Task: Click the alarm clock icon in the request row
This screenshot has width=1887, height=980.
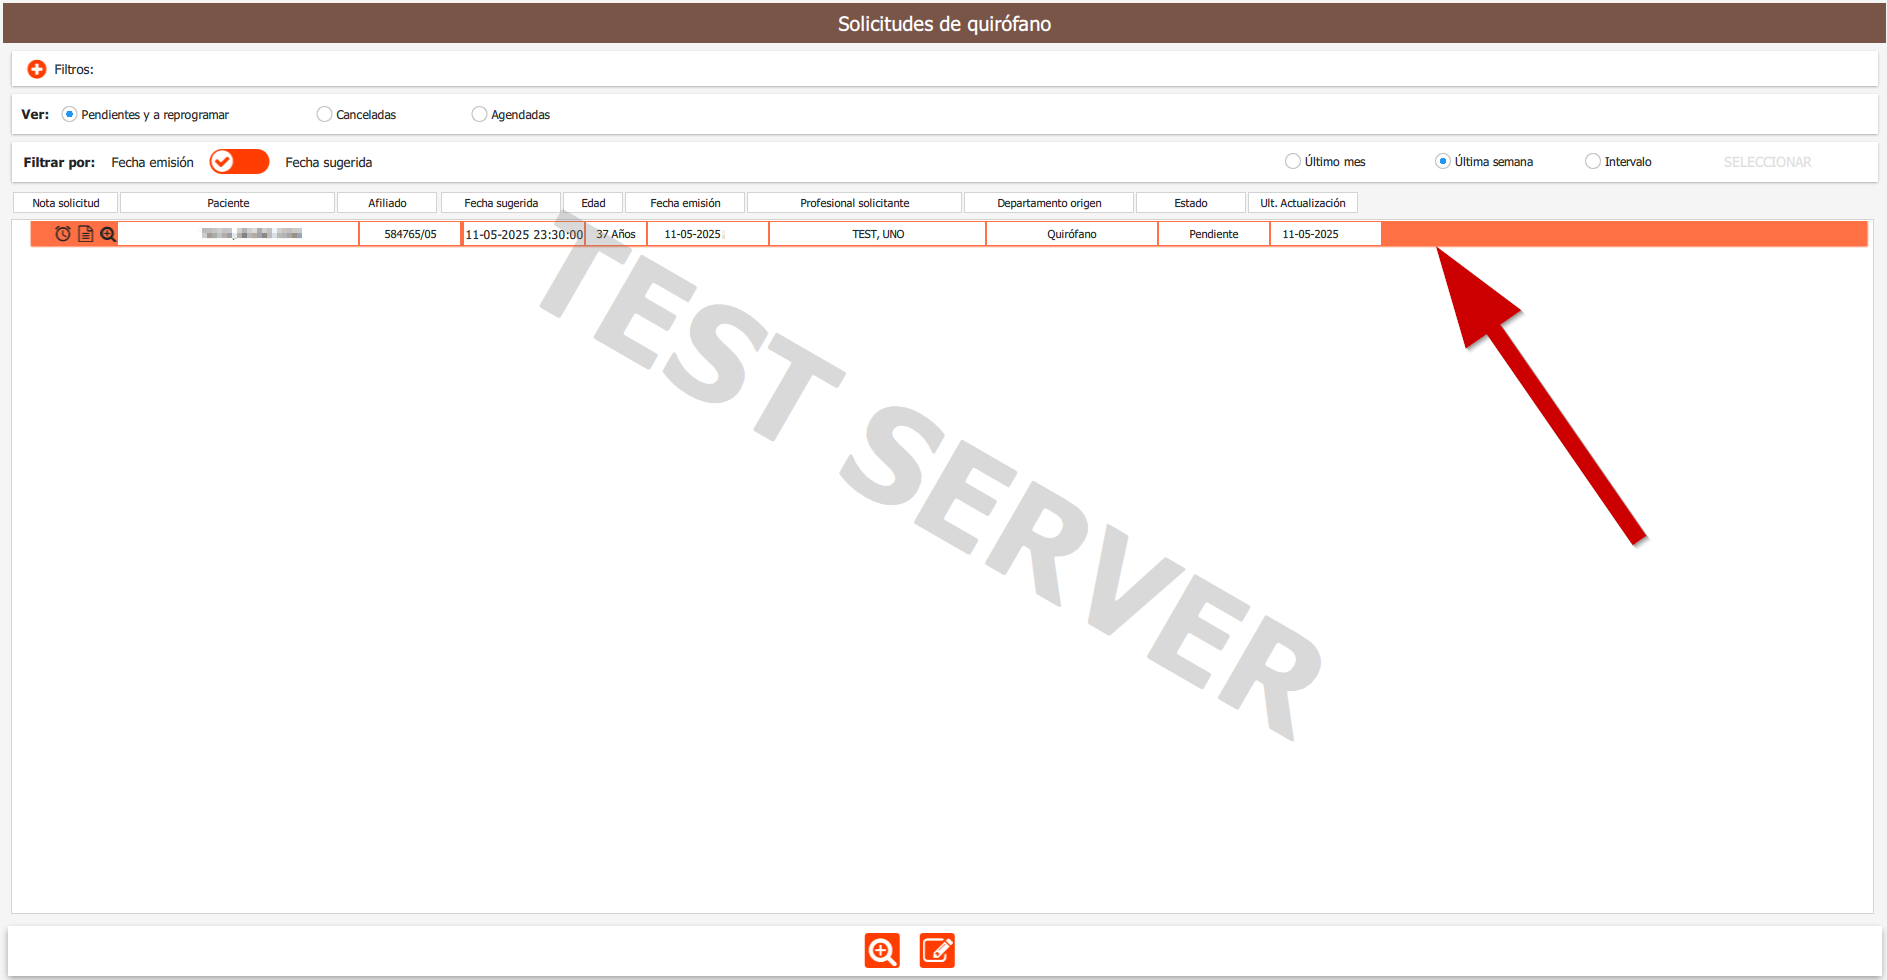Action: click(x=63, y=234)
